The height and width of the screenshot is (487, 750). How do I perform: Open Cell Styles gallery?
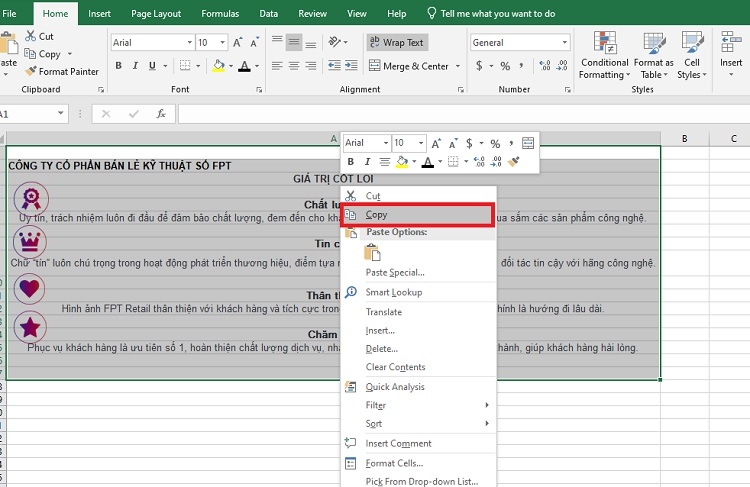coord(692,55)
